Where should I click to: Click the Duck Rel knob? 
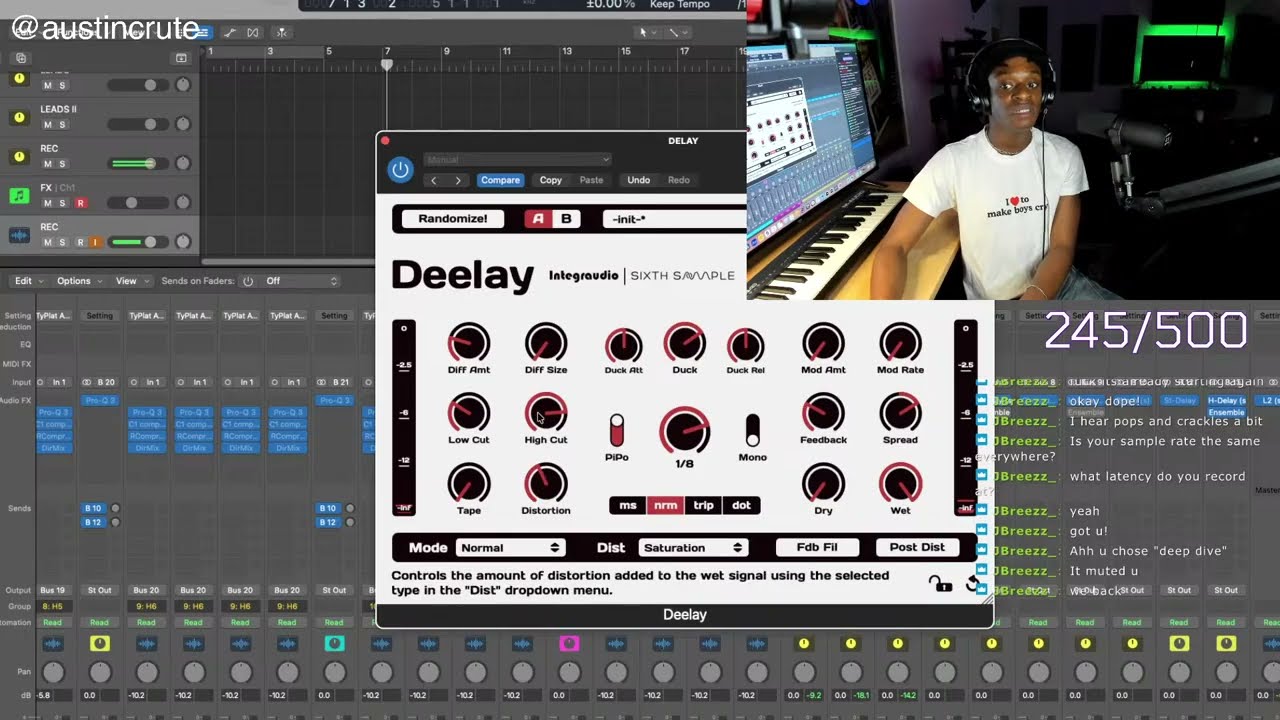point(745,346)
